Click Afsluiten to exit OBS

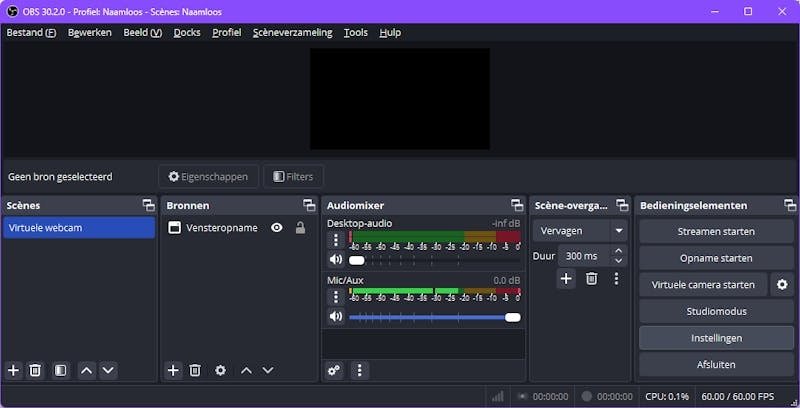[716, 365]
